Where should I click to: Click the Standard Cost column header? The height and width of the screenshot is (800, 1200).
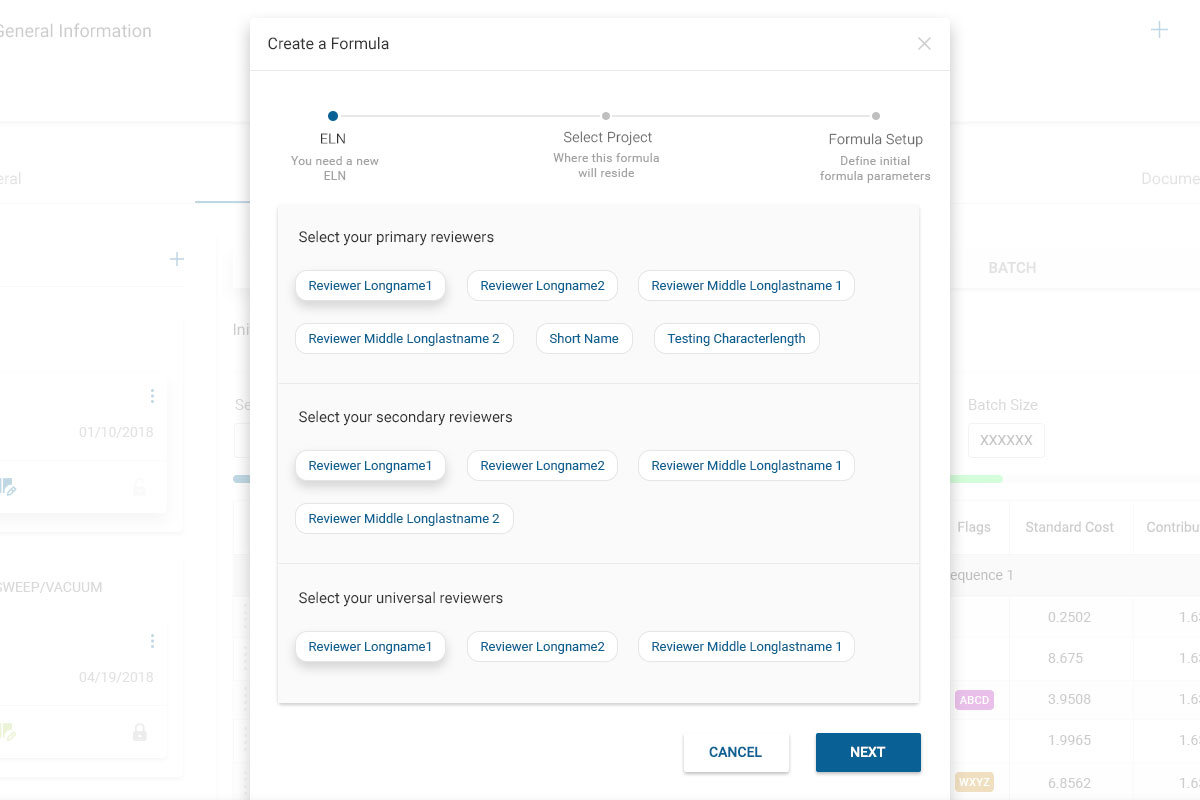tap(1069, 527)
